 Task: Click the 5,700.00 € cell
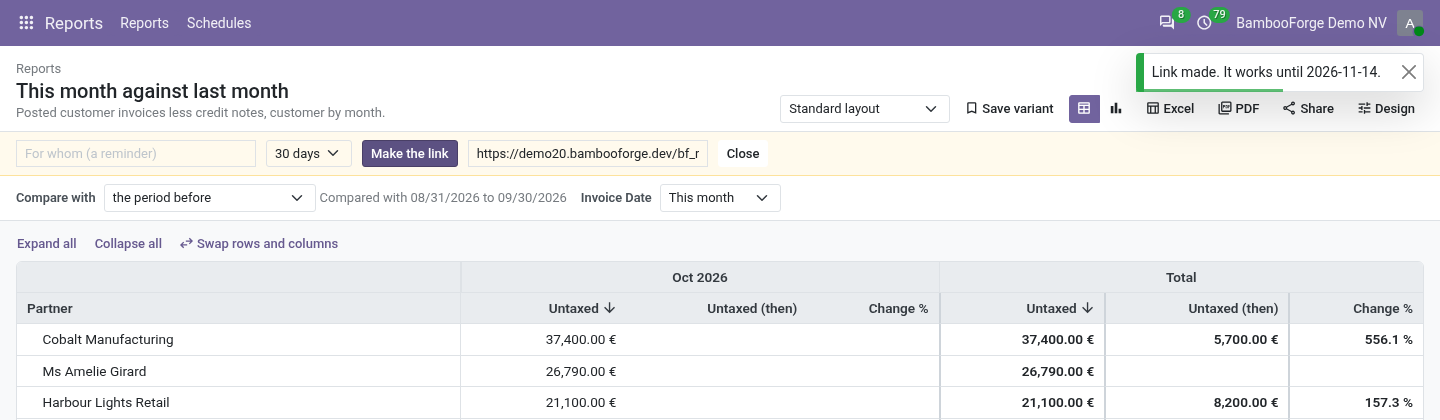point(1197,340)
